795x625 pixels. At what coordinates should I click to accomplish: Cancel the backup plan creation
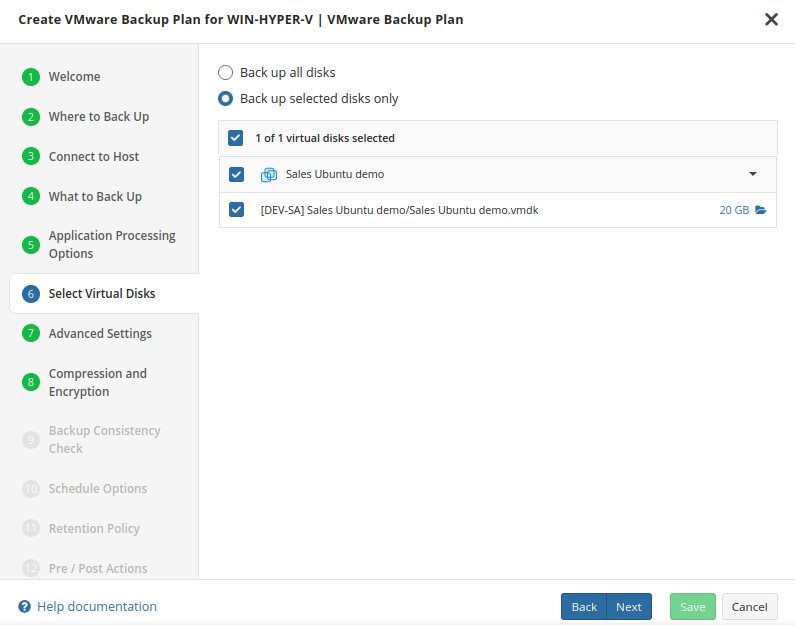pos(749,607)
